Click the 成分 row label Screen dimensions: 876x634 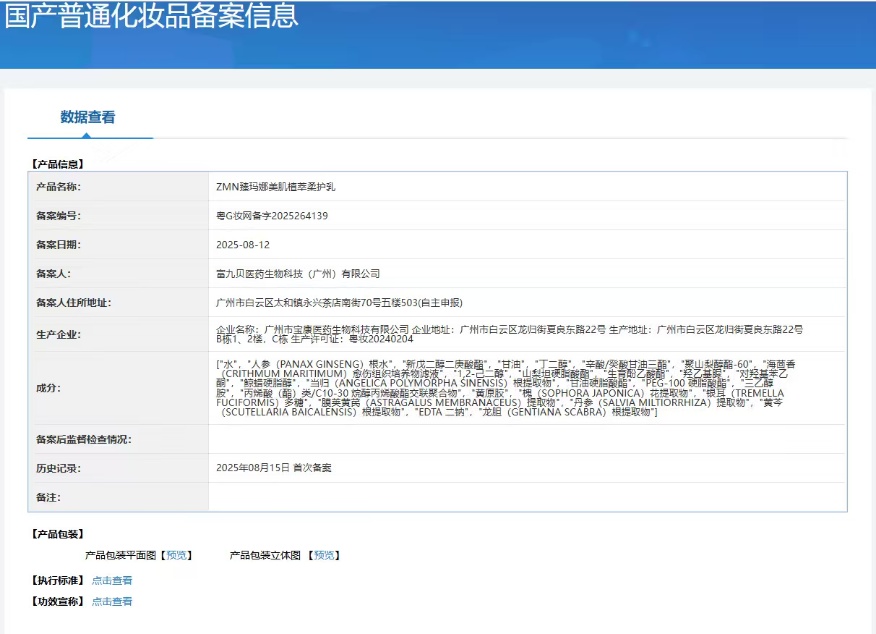[48, 387]
